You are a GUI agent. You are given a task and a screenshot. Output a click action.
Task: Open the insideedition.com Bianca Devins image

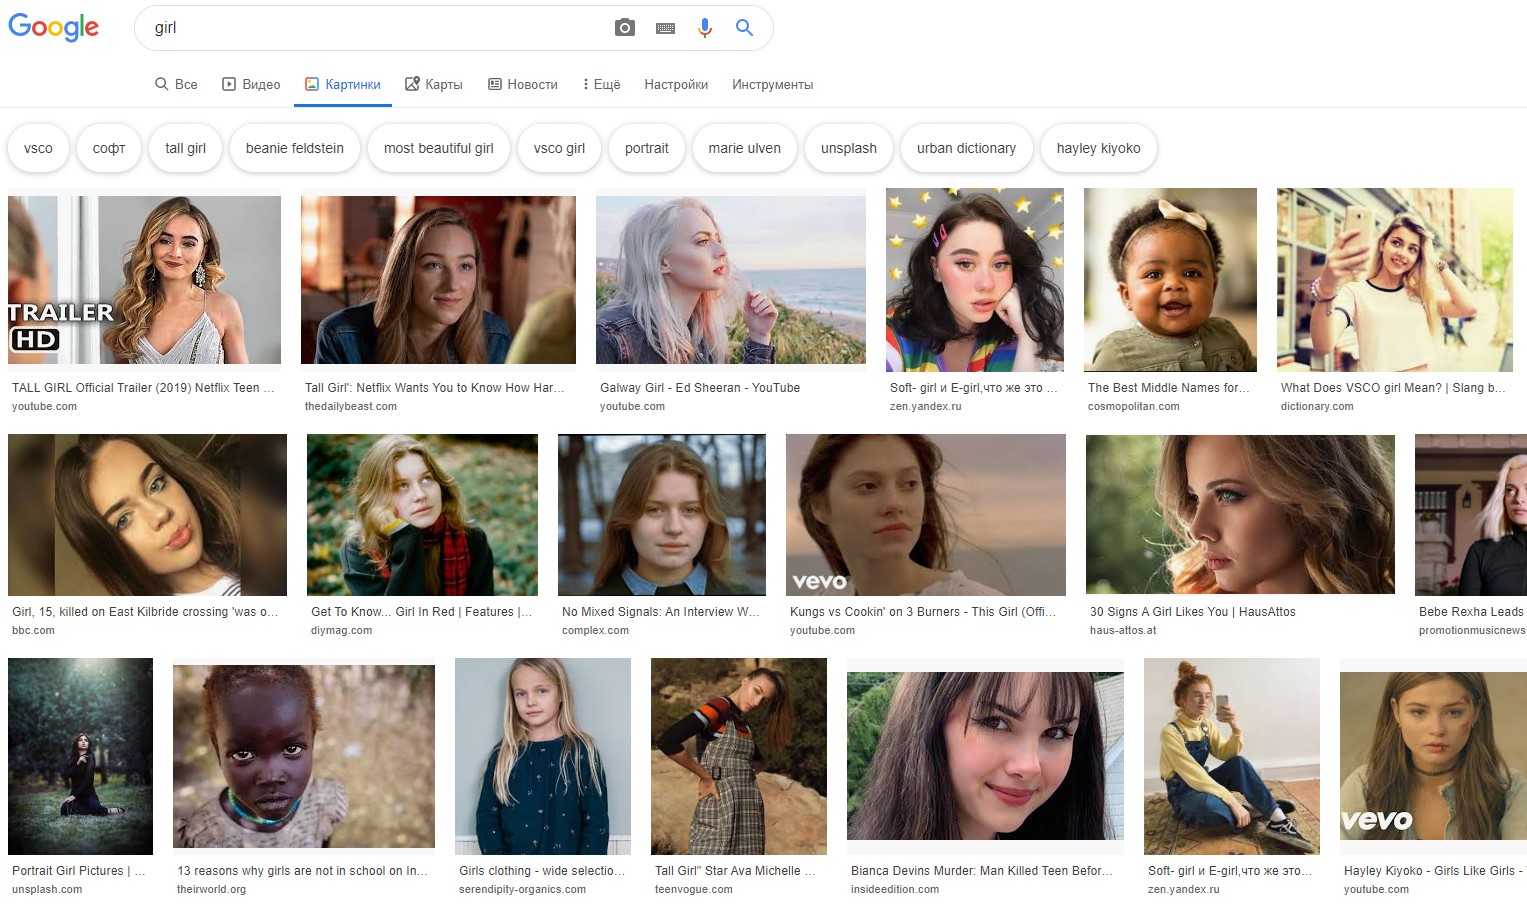coord(985,756)
